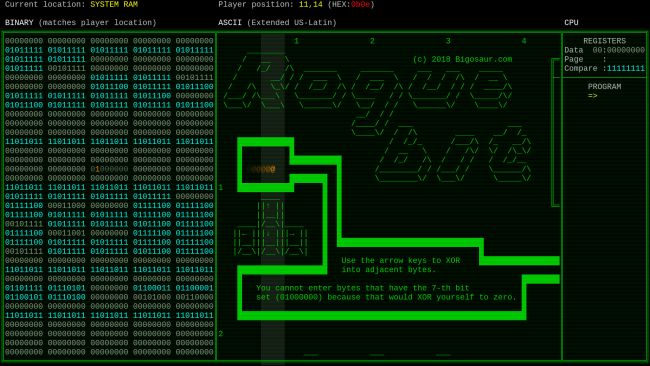Click the binary byte 00110000

(x=194, y=297)
